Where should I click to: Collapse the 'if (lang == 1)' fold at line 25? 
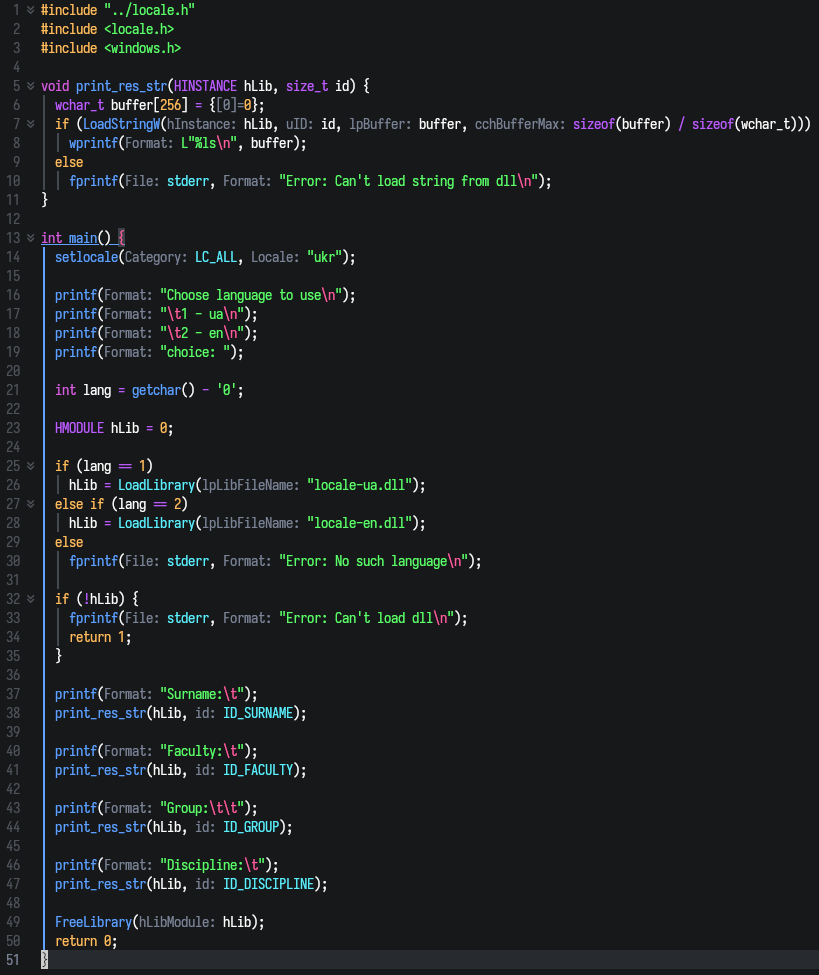pos(30,466)
